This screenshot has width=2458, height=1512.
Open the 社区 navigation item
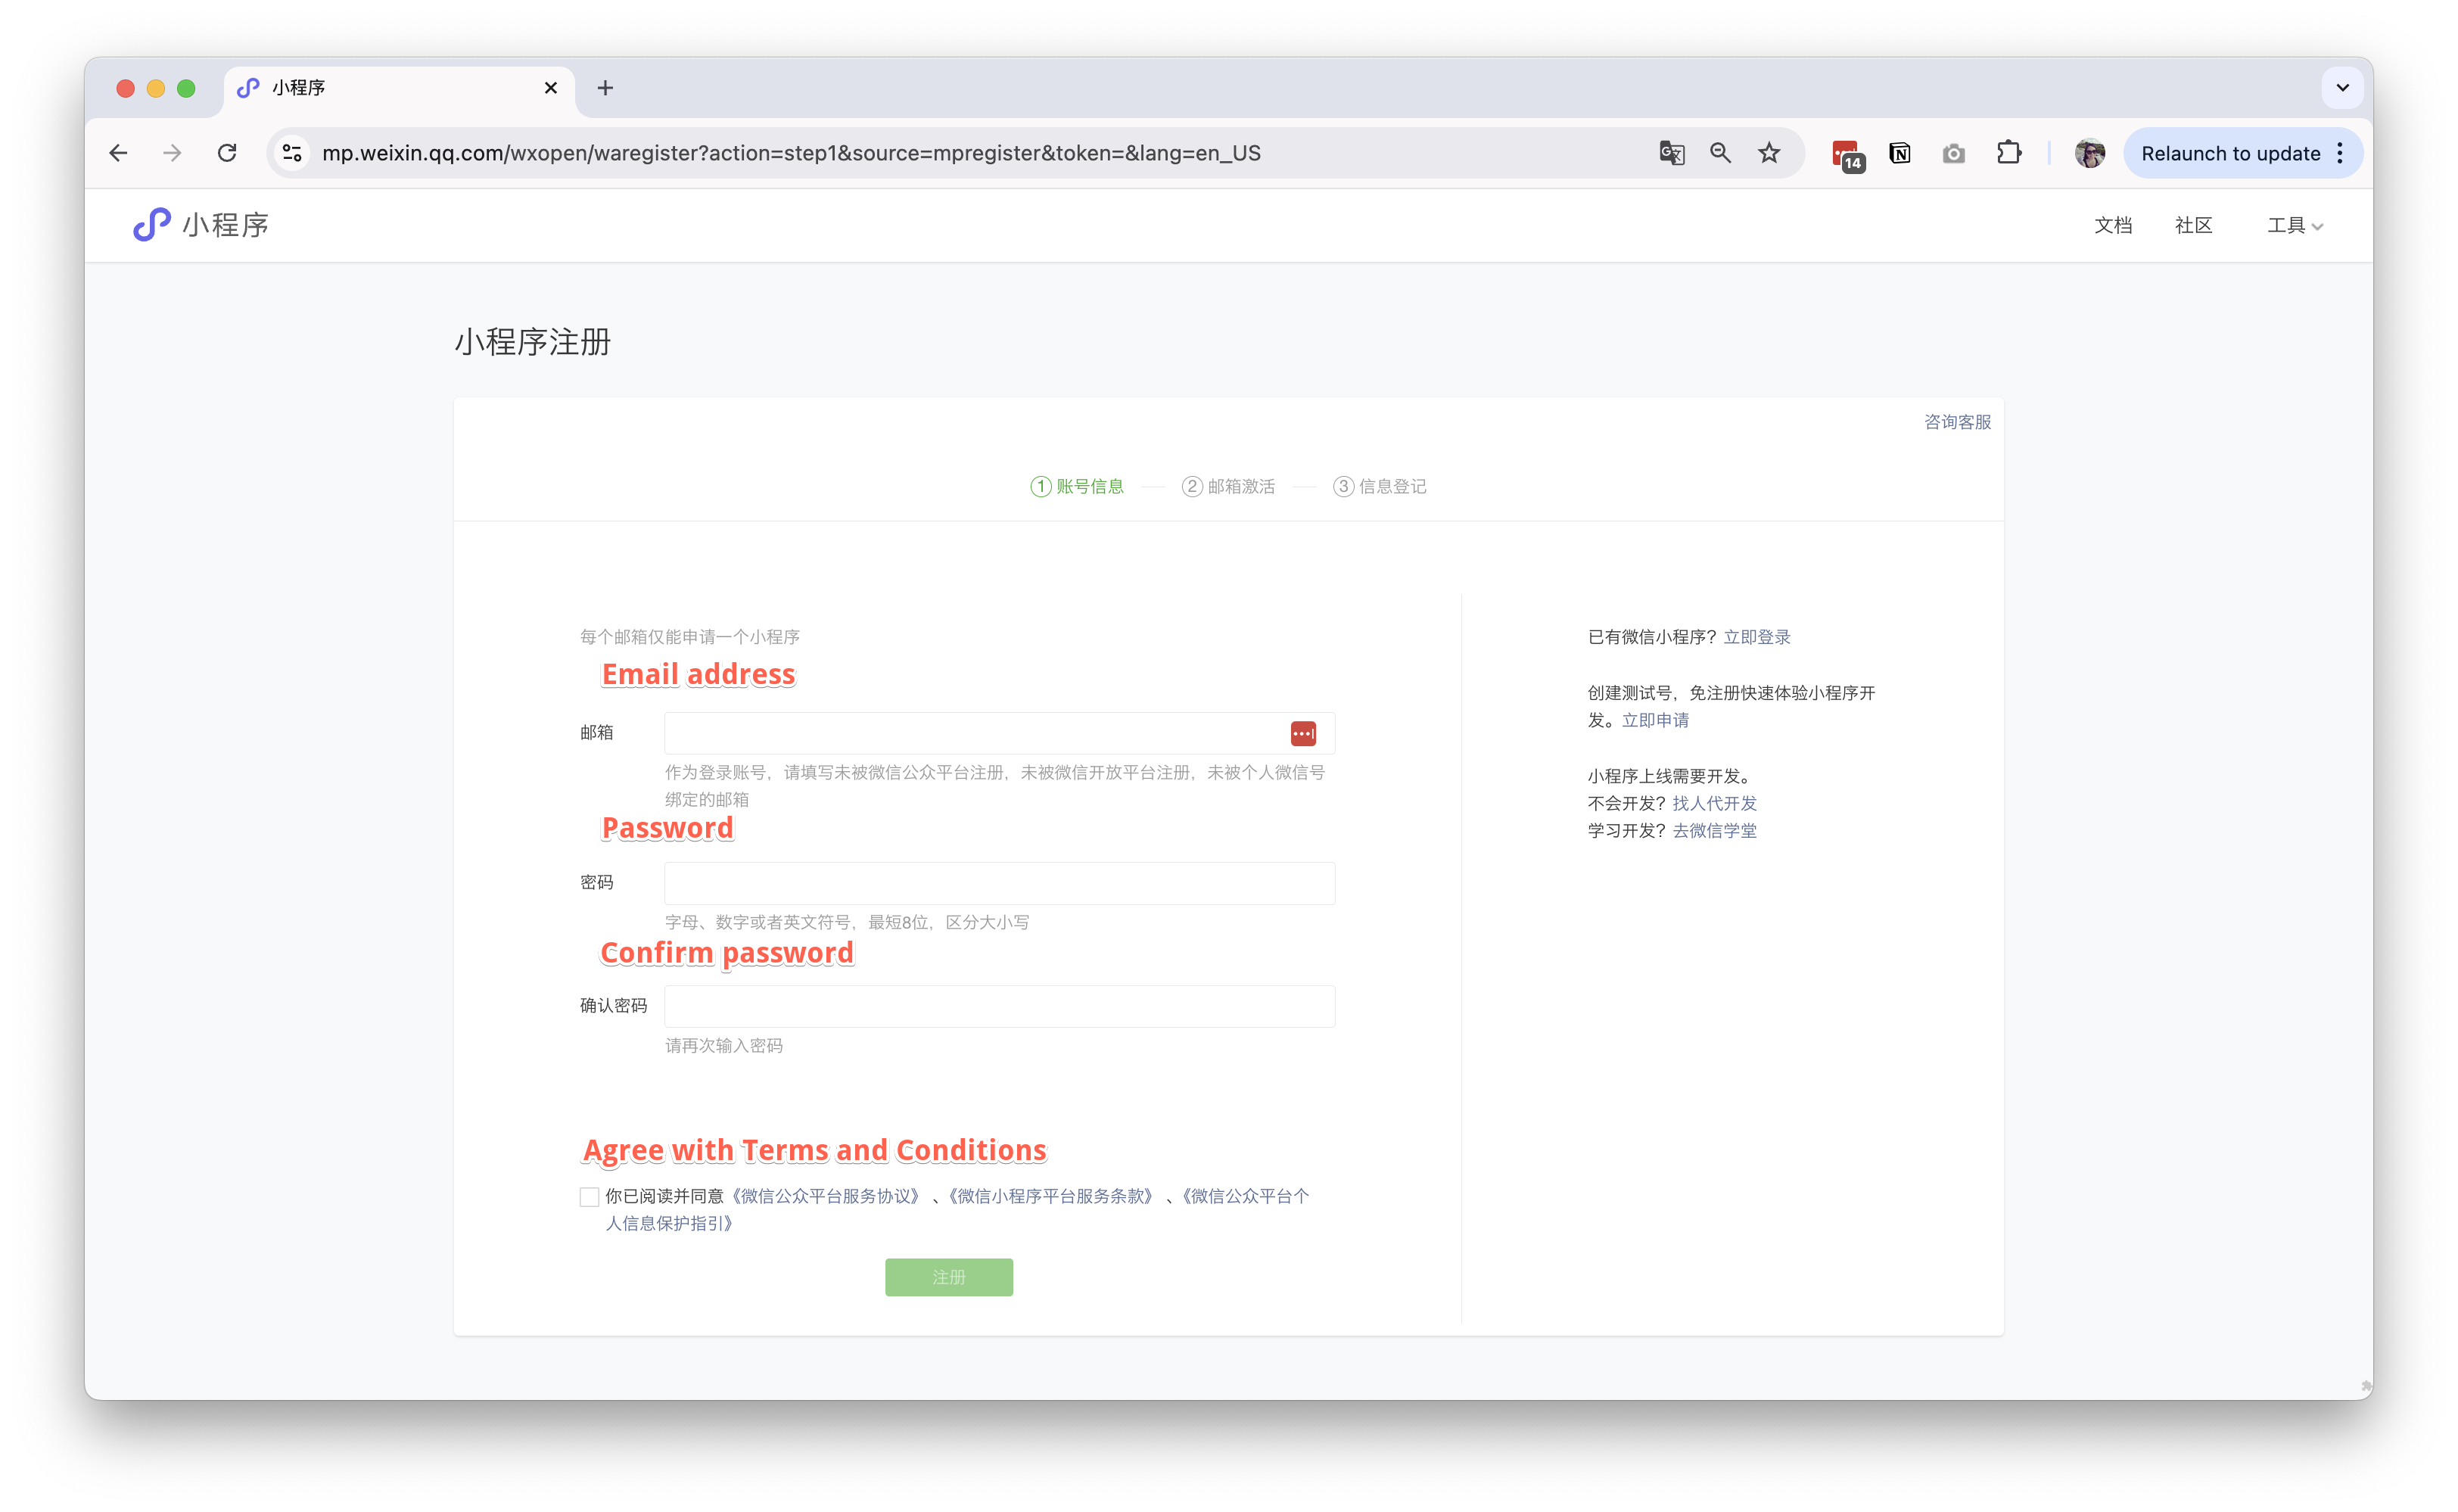tap(2193, 226)
